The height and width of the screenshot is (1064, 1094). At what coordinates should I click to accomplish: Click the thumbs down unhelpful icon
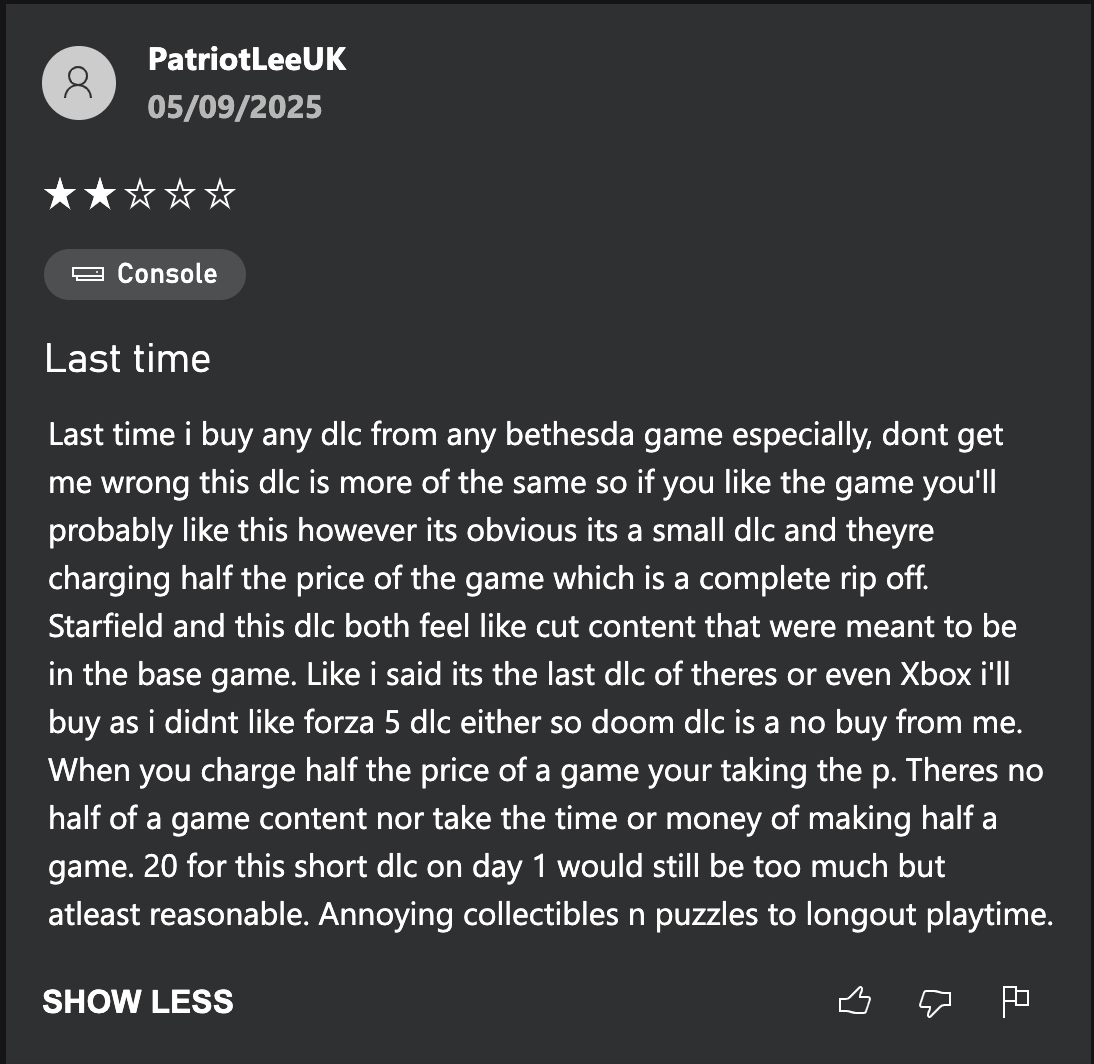935,1000
